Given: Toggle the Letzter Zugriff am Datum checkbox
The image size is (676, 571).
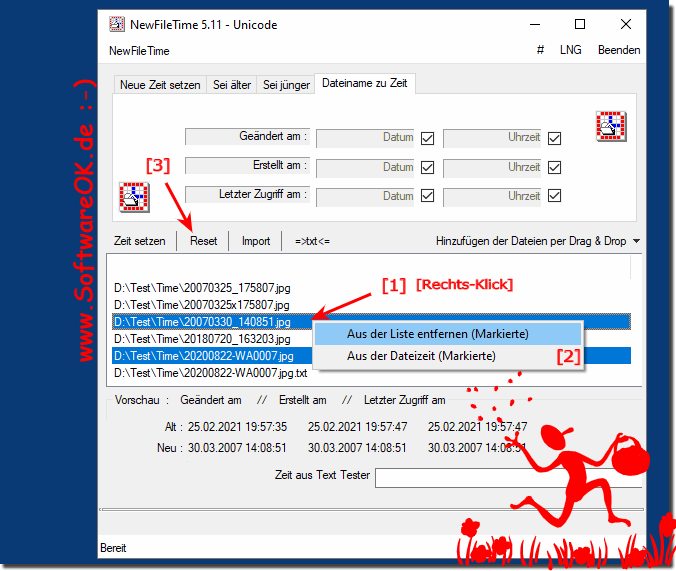Looking at the screenshot, I should (x=427, y=196).
